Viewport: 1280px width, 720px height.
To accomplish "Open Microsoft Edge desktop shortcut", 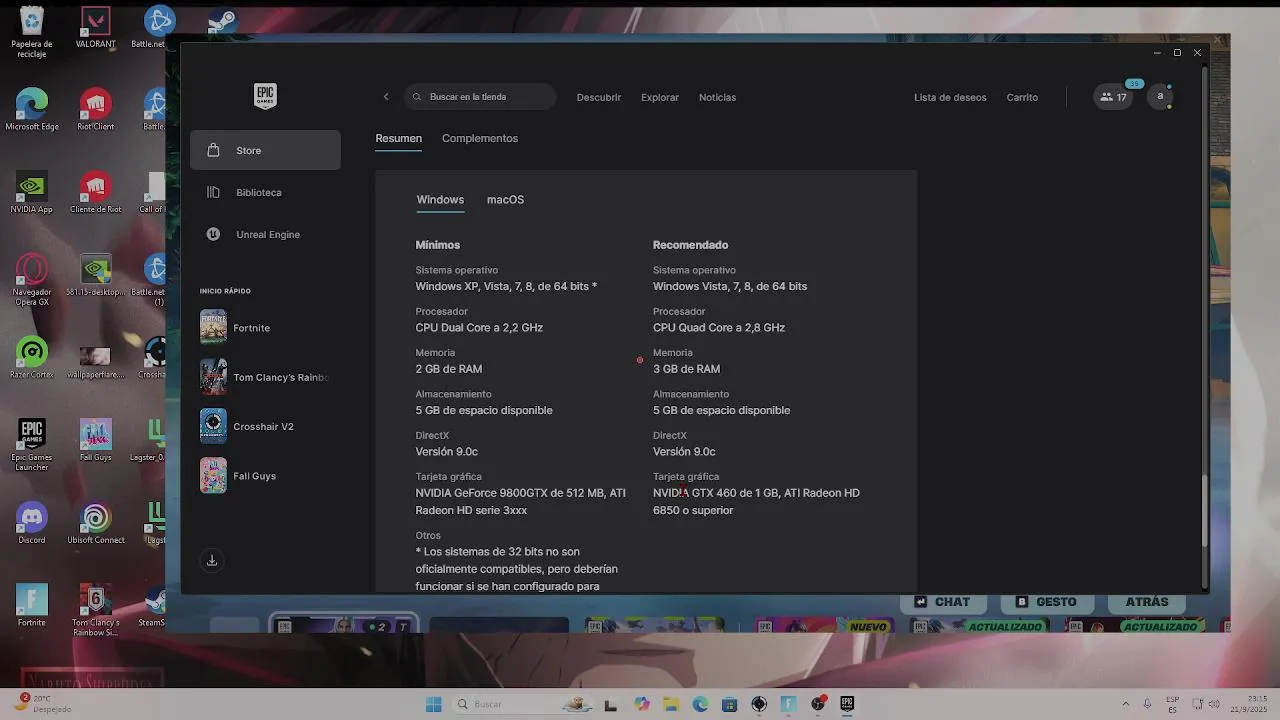I will click(x=32, y=109).
